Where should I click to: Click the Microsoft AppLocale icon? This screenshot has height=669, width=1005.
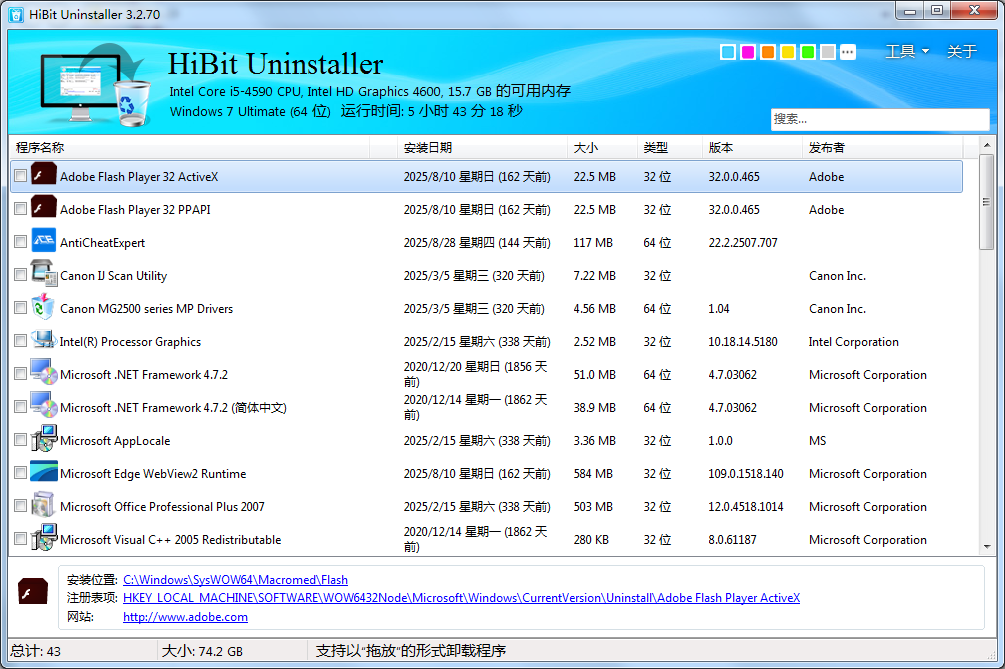tap(43, 440)
